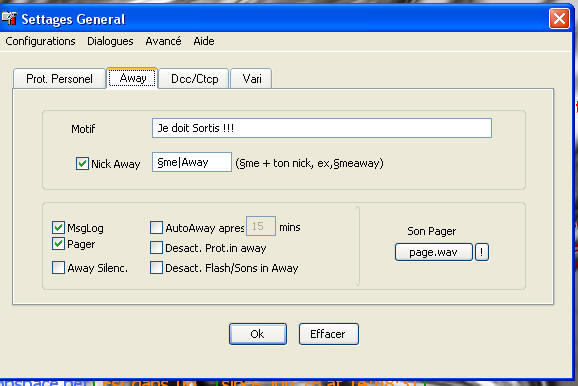The width and height of the screenshot is (578, 386).
Task: Click the Effacer button
Action: click(328, 334)
